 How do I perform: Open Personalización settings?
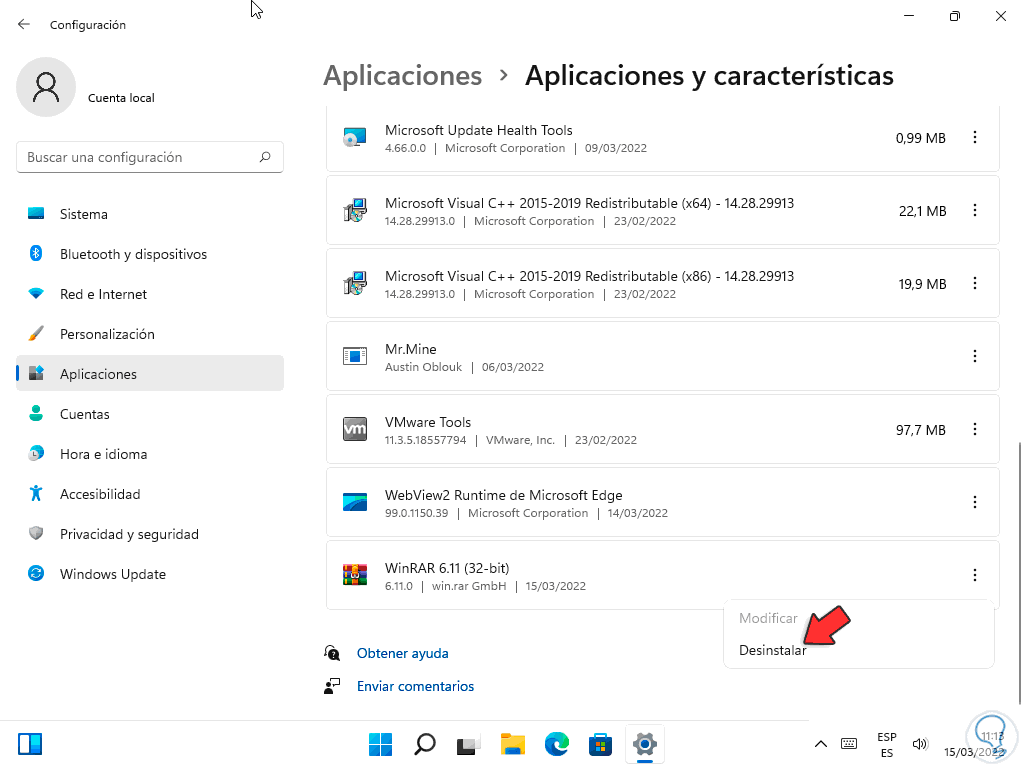(150, 334)
